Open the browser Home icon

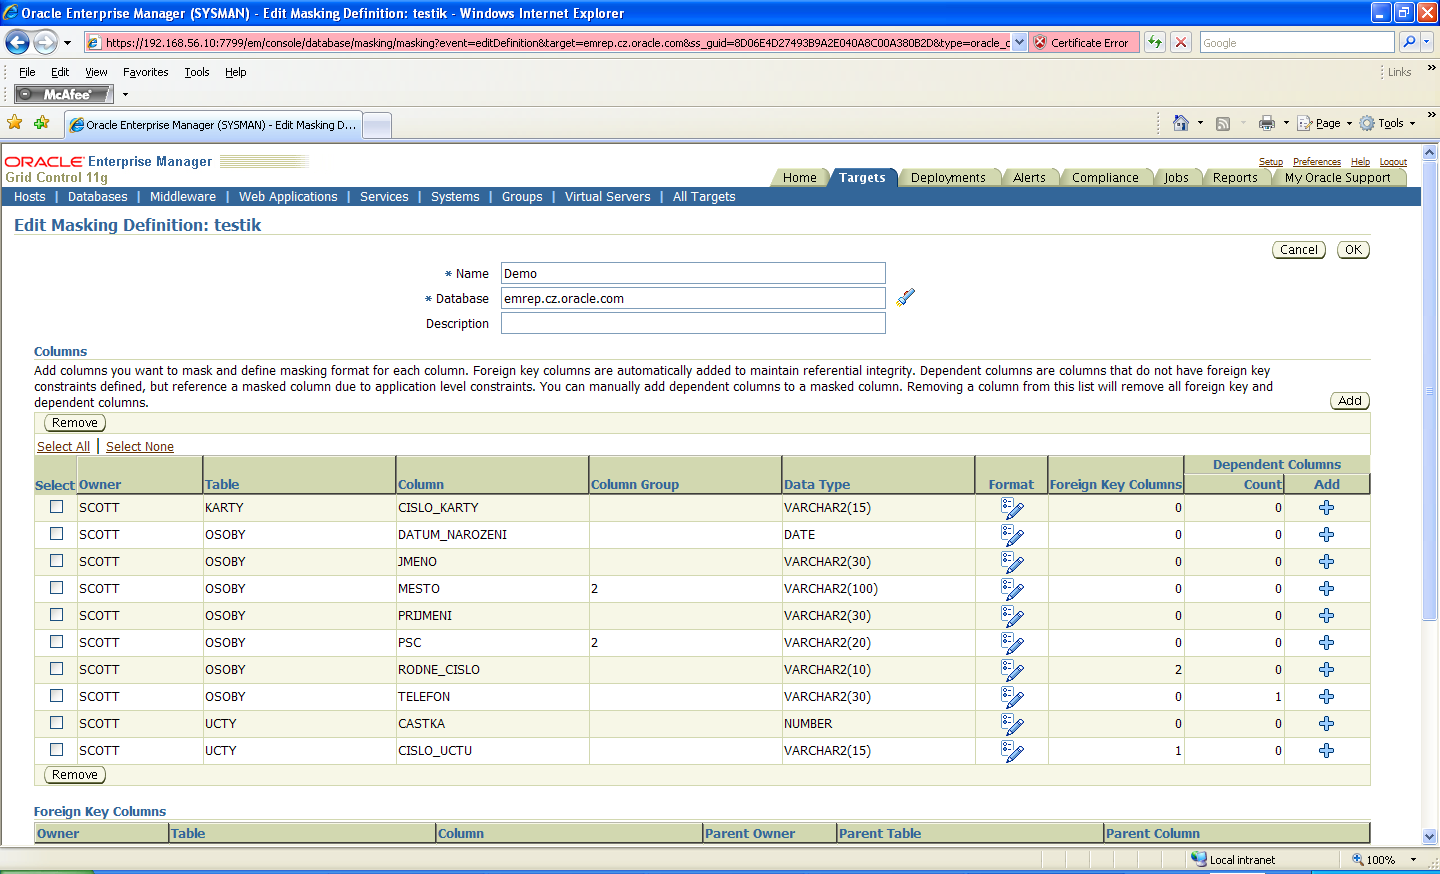coord(1181,123)
